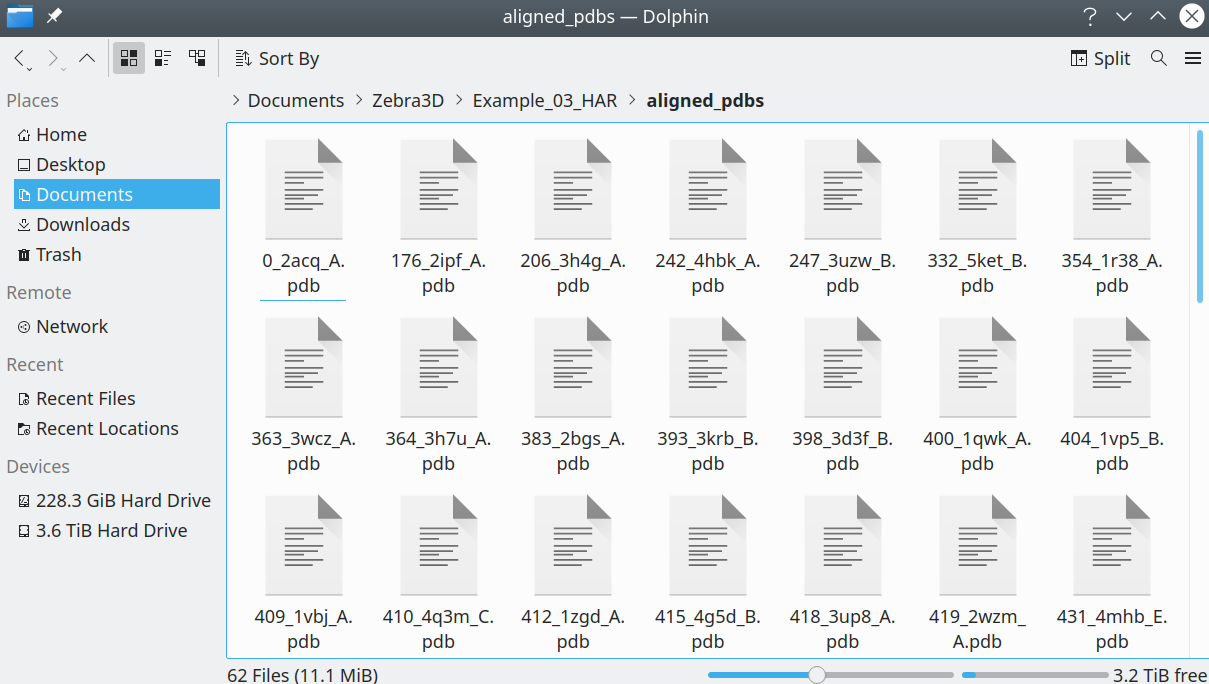
Task: Open the Sort By menu
Action: pyautogui.click(x=277, y=58)
